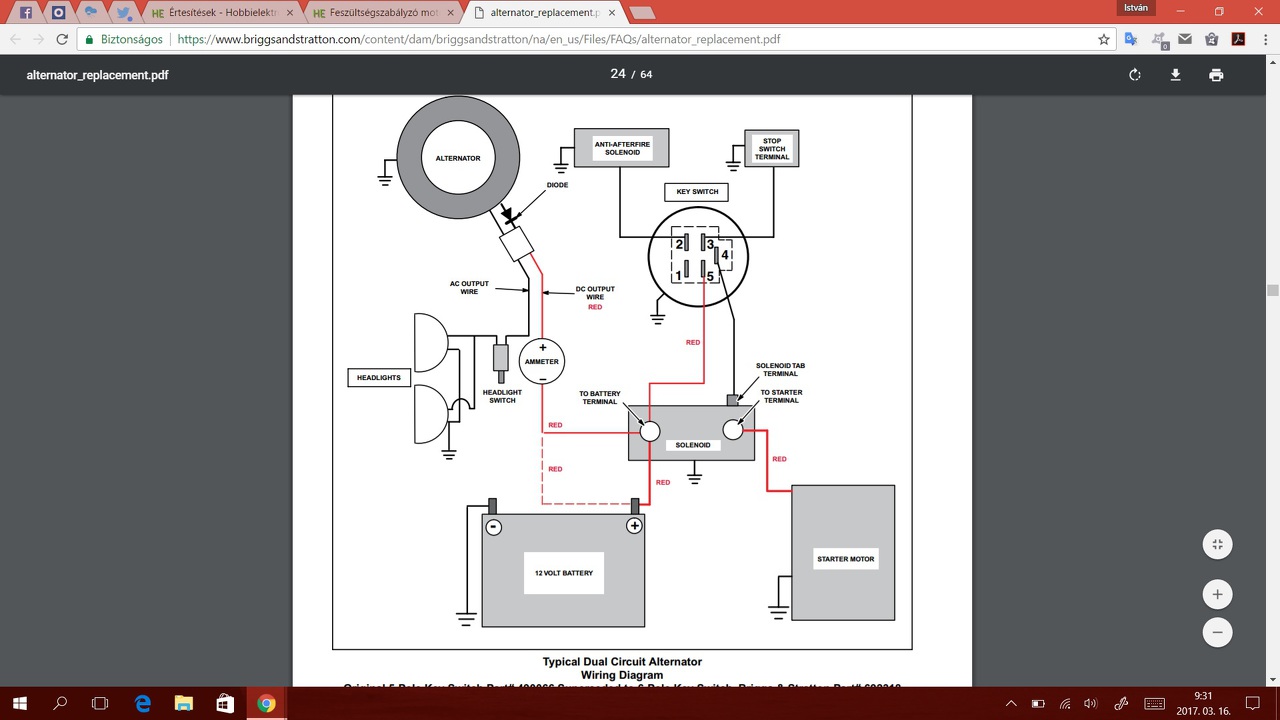The height and width of the screenshot is (720, 1280).
Task: Click the address bar URL
Action: click(x=479, y=40)
